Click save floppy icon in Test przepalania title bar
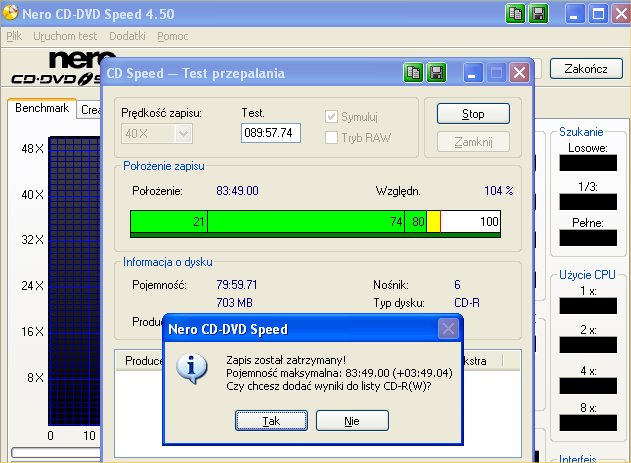The image size is (631, 463). point(436,73)
